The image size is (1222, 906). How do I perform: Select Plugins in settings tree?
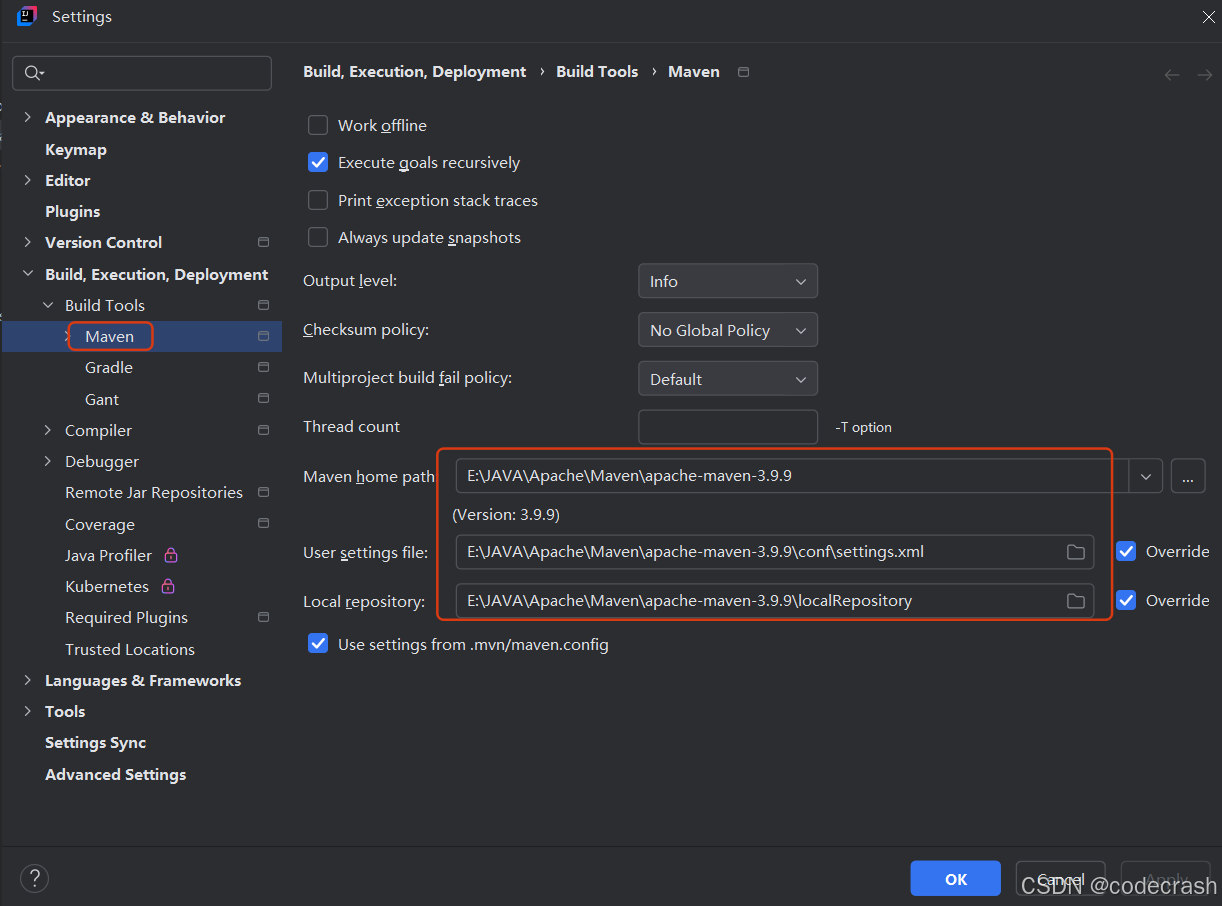[x=73, y=211]
